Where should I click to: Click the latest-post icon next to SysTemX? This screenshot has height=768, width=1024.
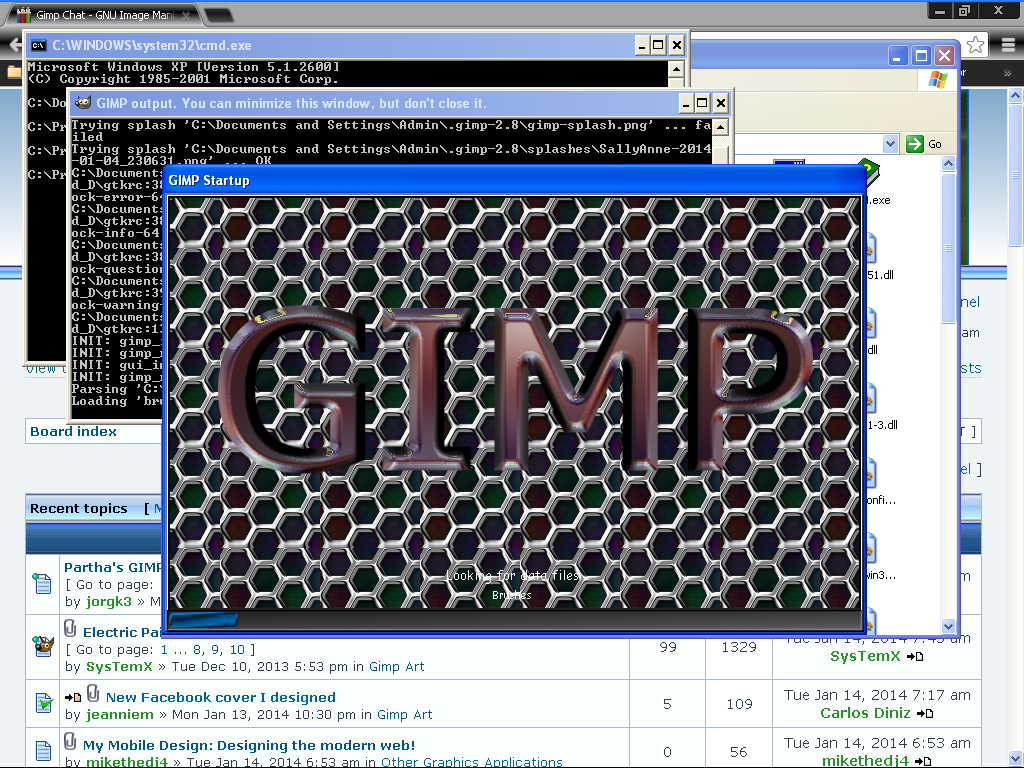[915, 656]
